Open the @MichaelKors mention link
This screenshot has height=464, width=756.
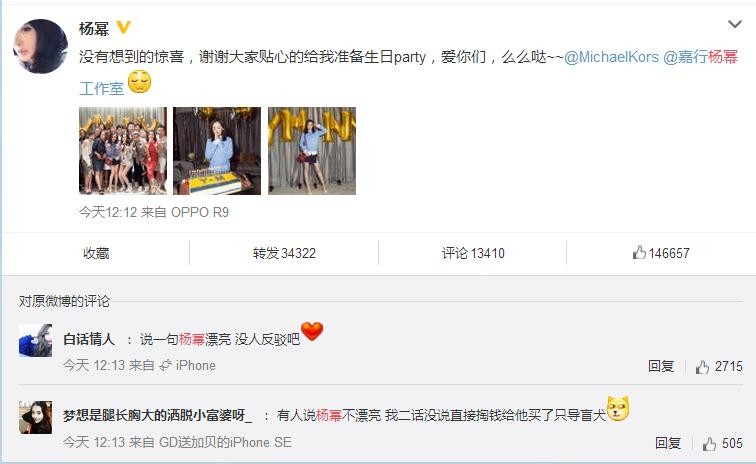click(611, 57)
